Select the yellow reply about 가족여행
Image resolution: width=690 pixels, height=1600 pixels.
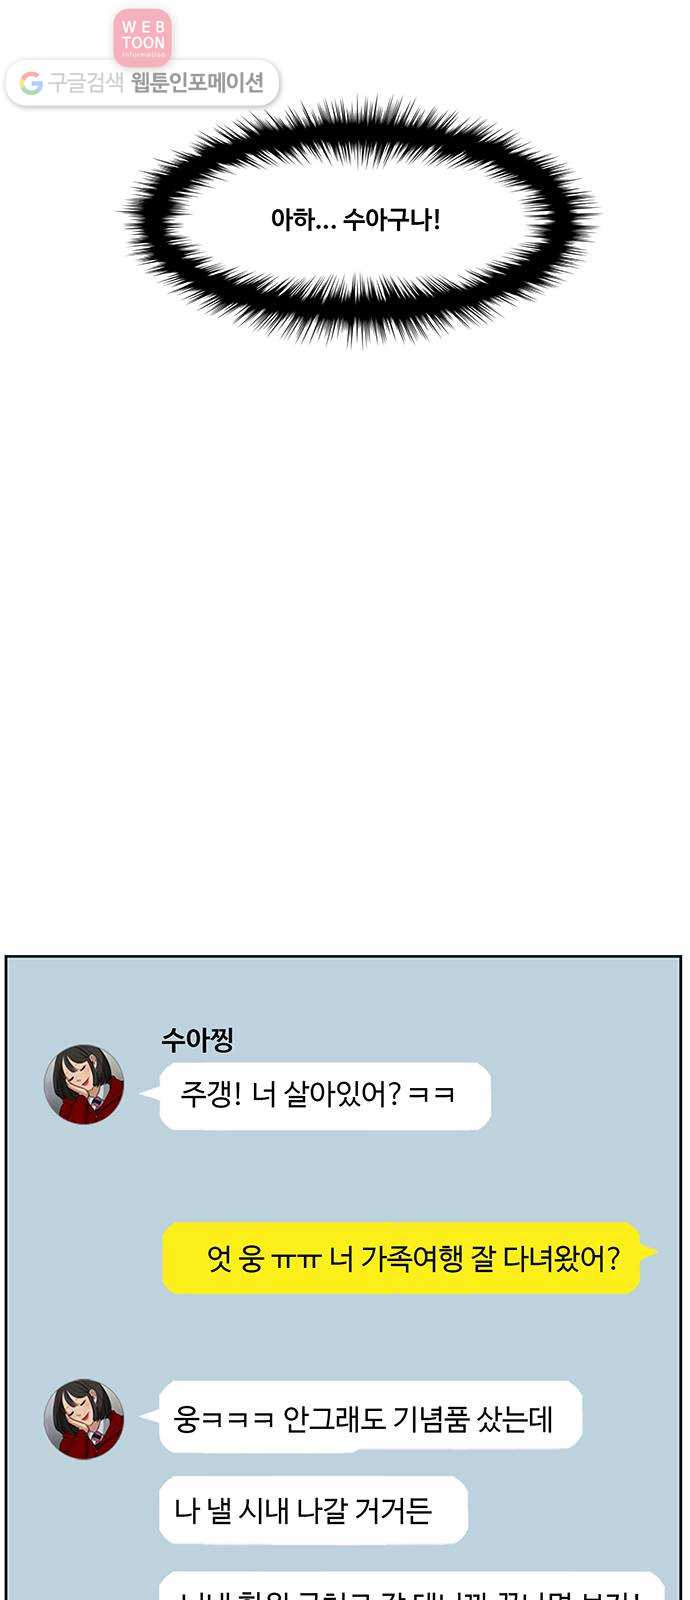click(401, 1258)
